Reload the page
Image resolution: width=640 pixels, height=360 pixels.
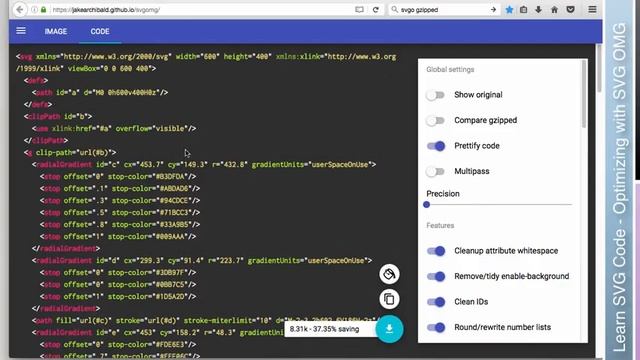click(x=376, y=9)
